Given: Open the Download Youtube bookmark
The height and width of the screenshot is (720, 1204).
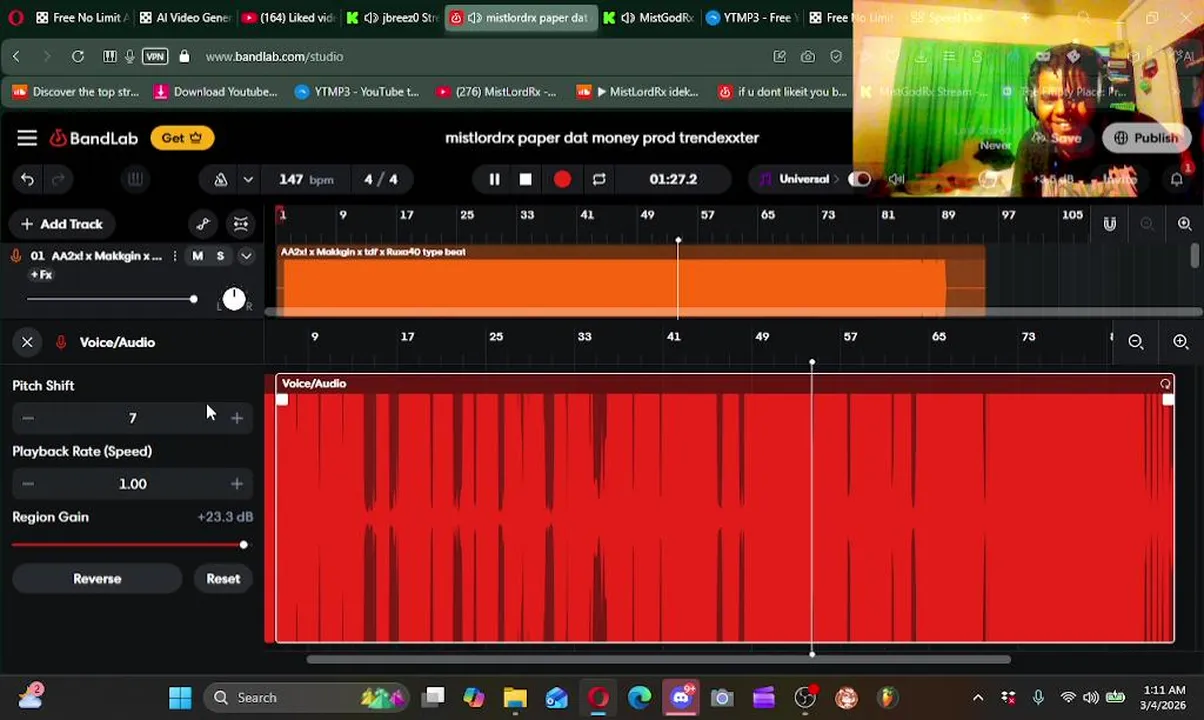Looking at the screenshot, I should tap(216, 92).
